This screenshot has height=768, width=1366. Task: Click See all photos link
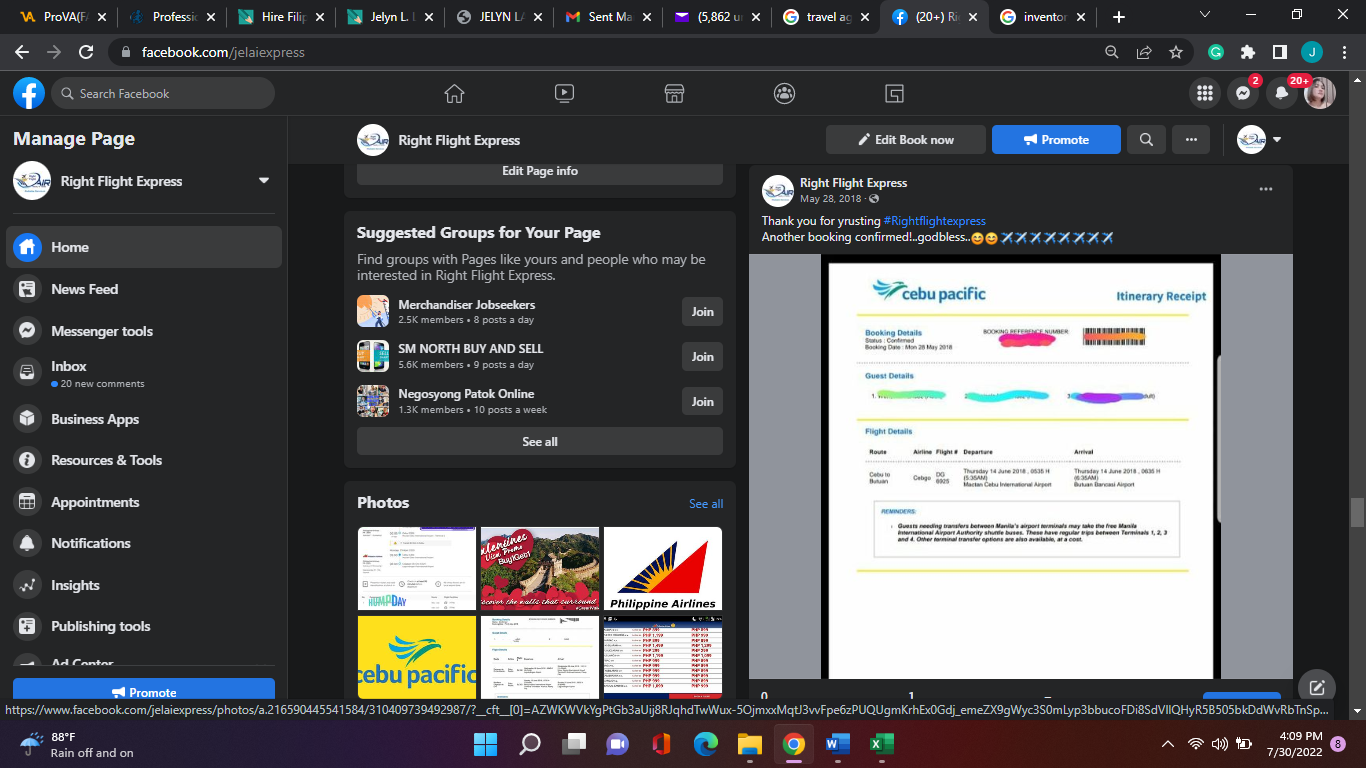point(706,504)
